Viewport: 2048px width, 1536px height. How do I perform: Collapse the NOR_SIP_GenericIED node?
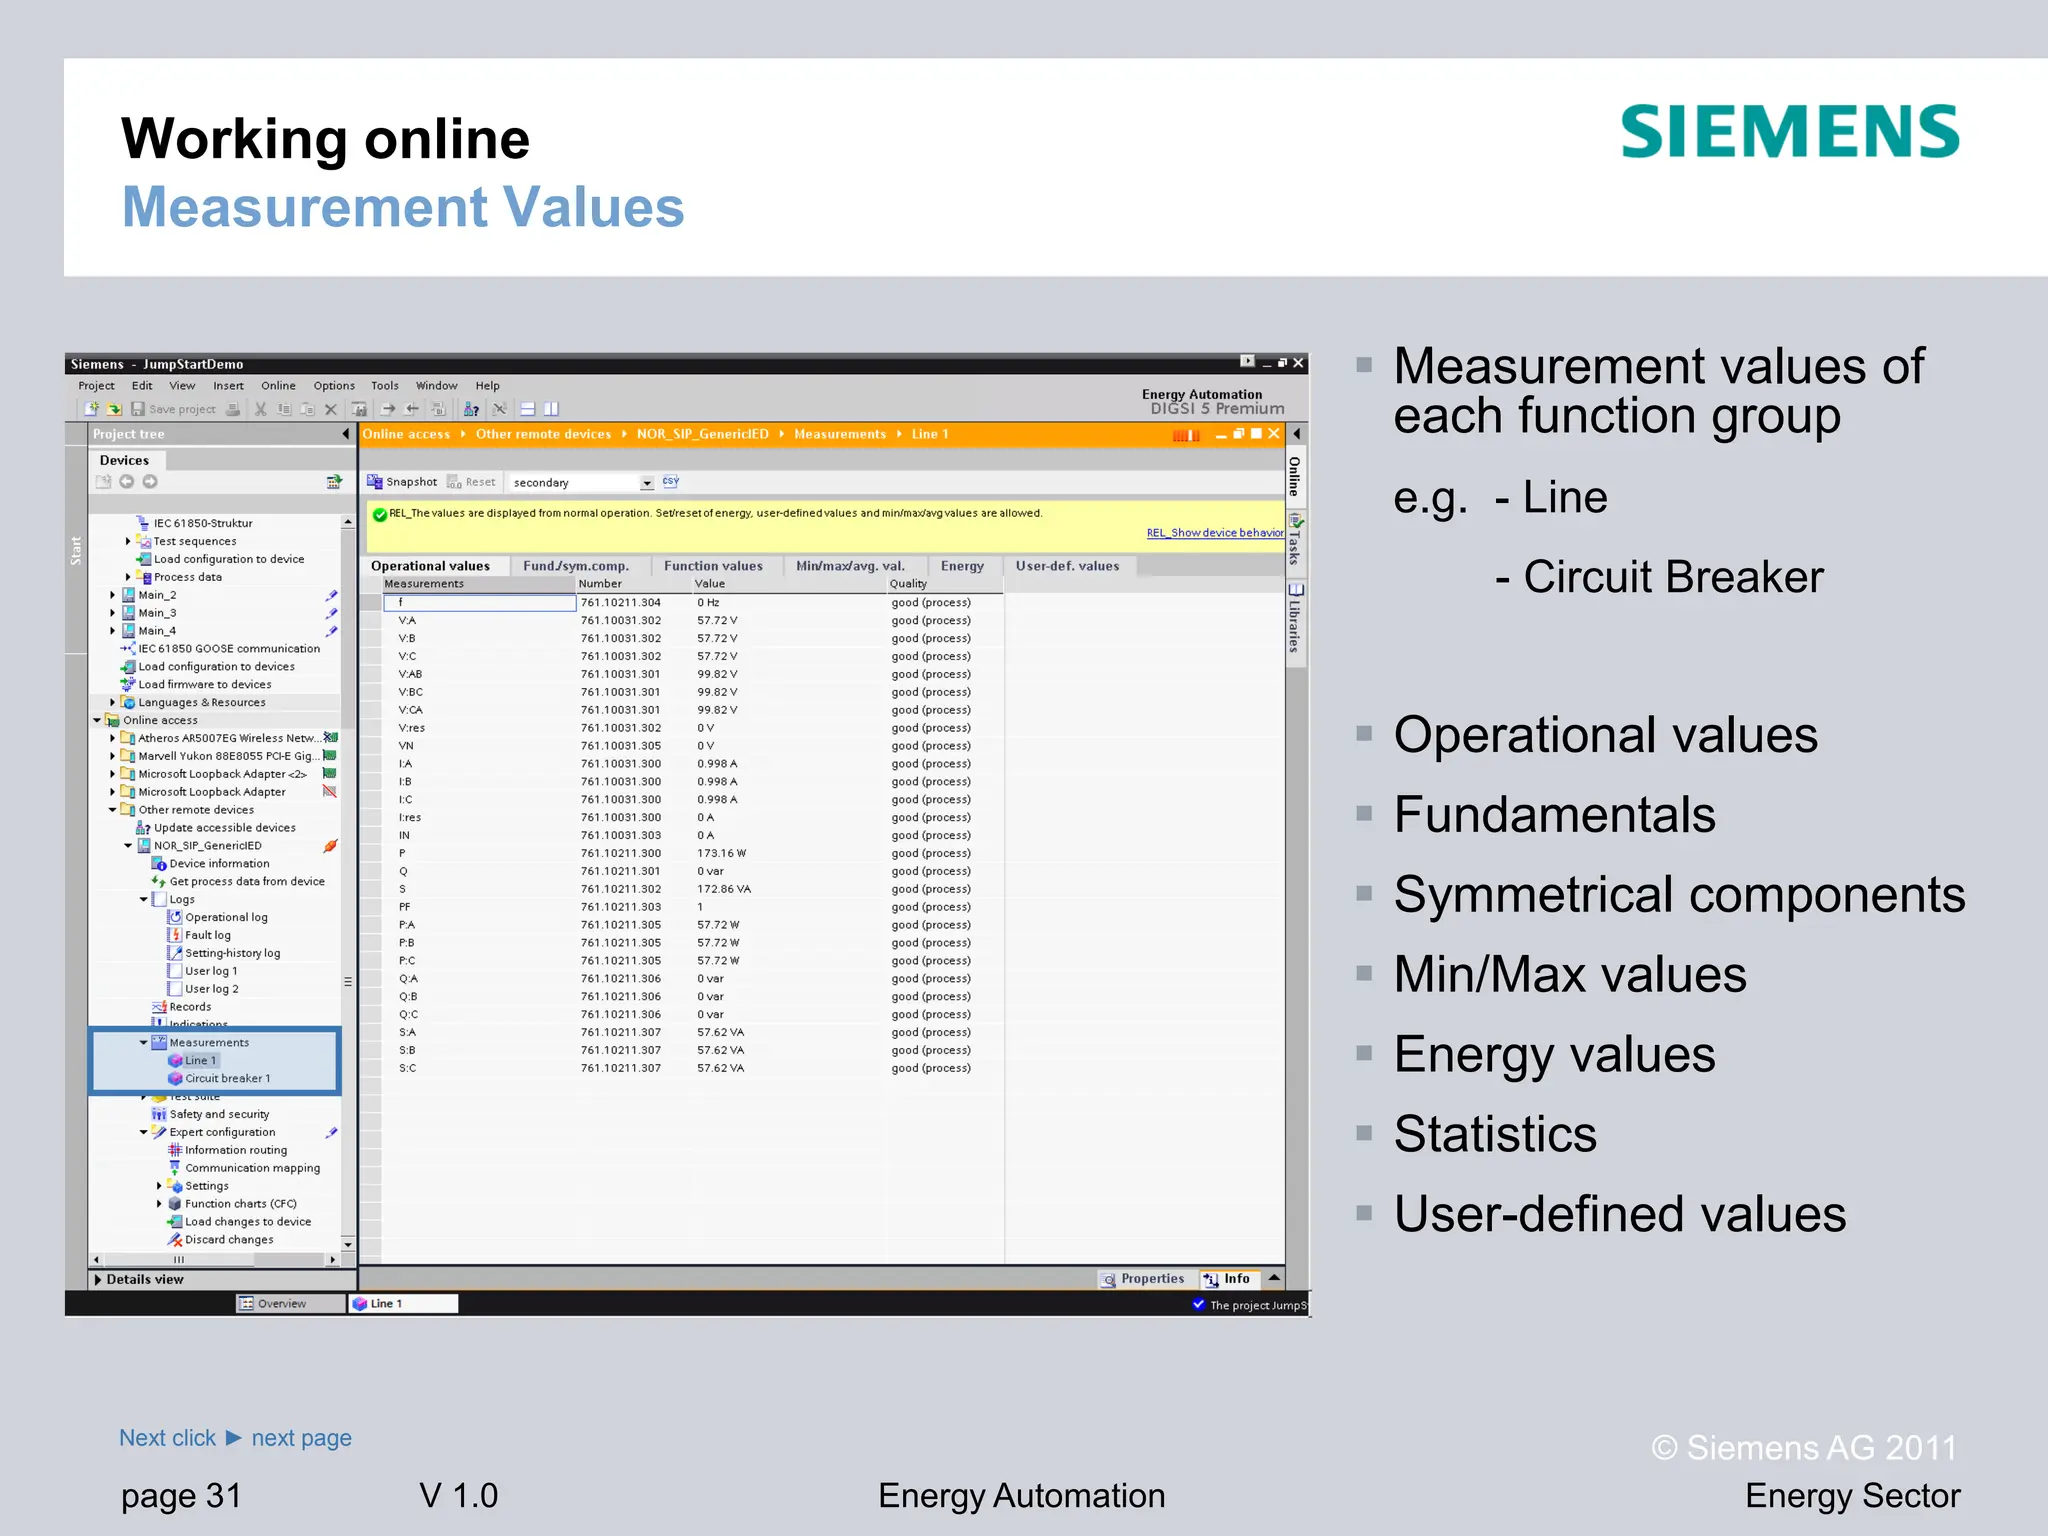[x=128, y=846]
